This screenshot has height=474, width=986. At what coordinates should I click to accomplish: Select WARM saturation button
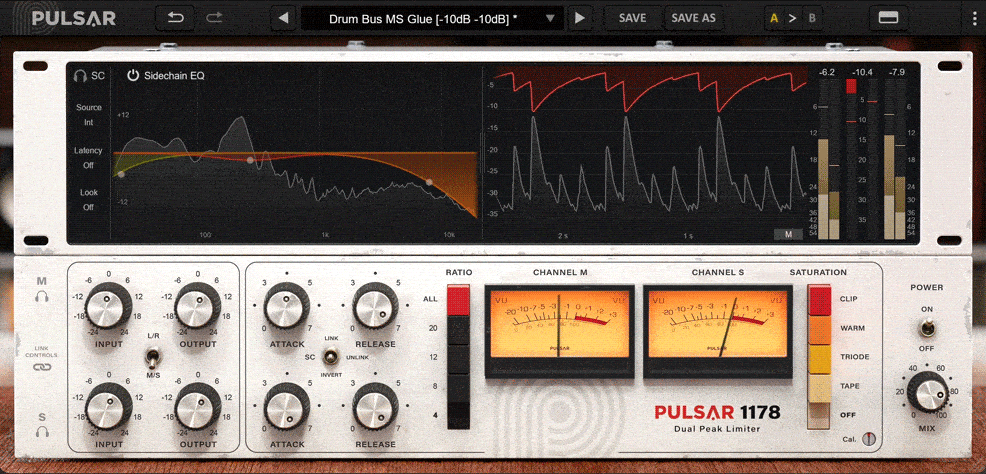coord(819,329)
